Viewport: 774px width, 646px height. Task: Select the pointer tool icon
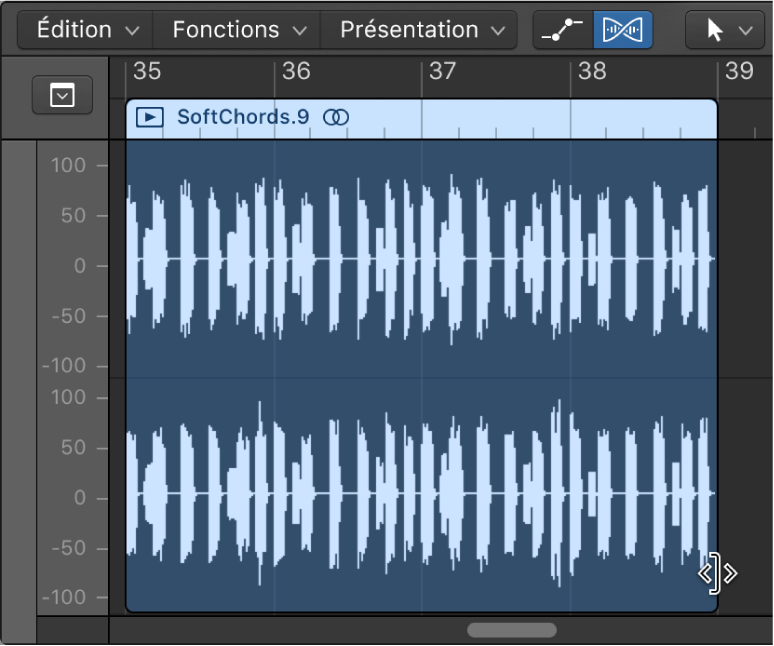[715, 31]
